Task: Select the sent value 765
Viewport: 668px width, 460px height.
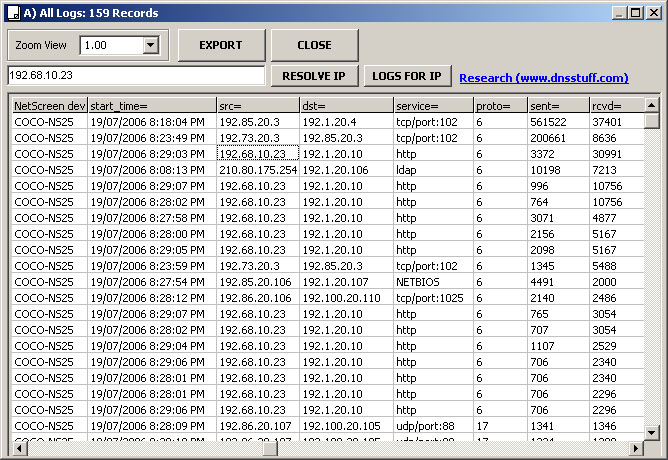Action: pyautogui.click(x=559, y=314)
